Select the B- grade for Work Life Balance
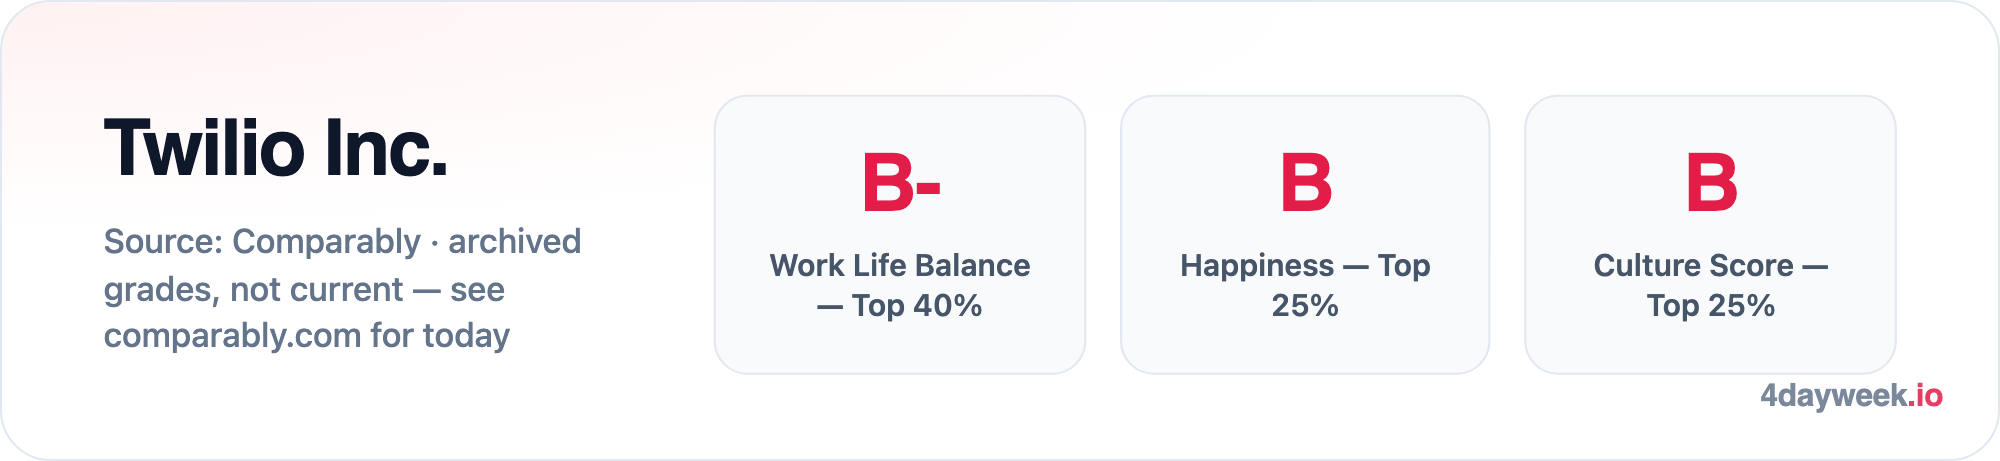This screenshot has width=2000, height=461. pos(901,183)
